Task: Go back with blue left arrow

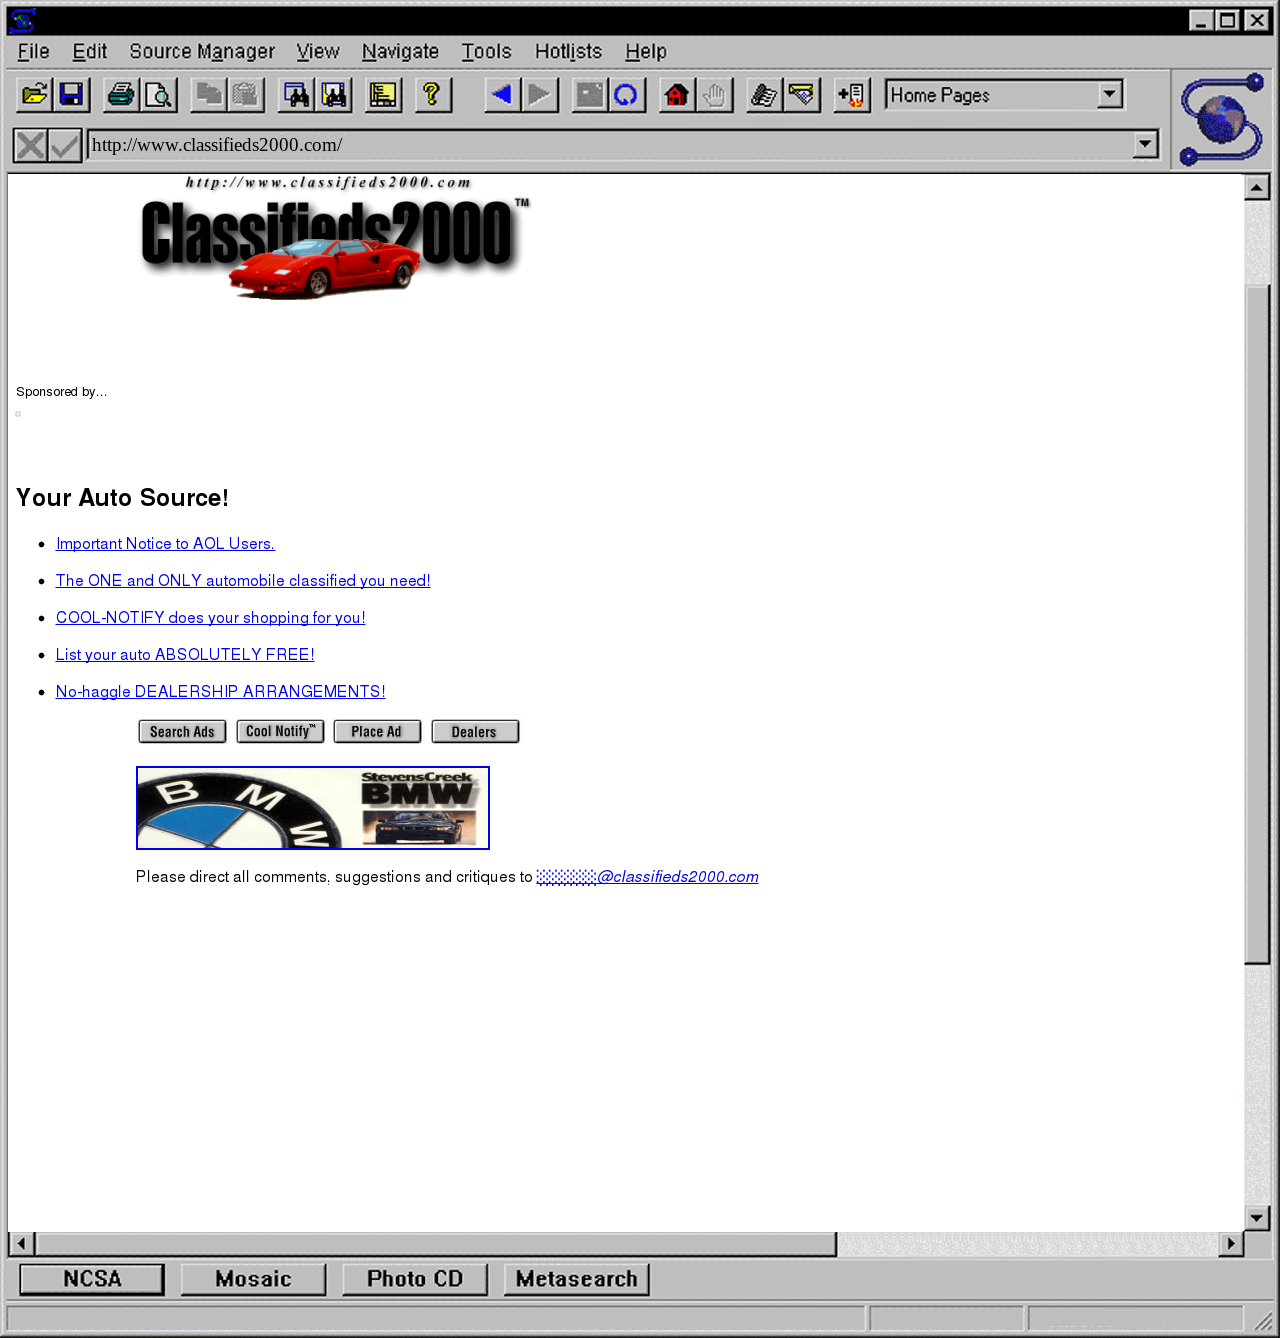Action: 502,95
